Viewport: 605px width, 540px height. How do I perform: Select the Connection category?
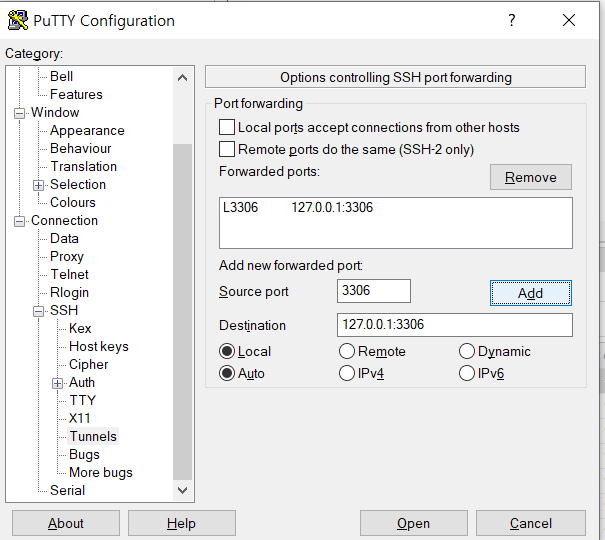(64, 220)
